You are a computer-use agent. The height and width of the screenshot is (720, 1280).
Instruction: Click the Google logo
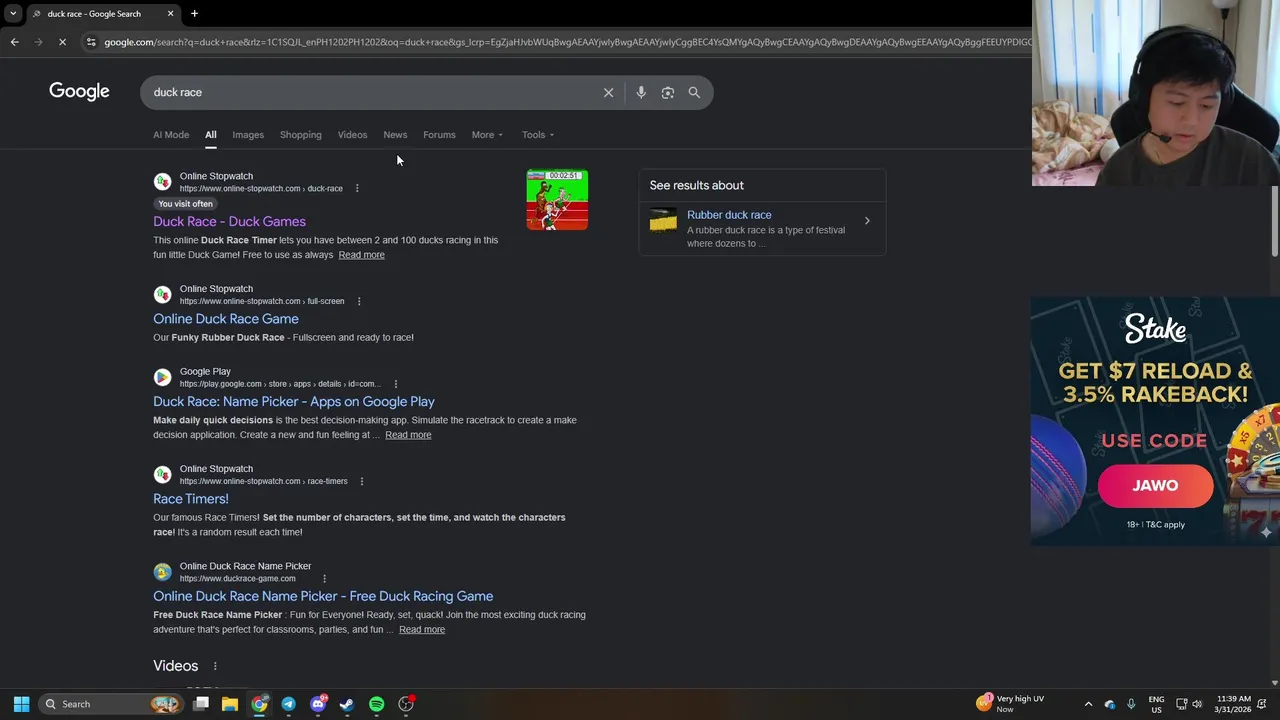(x=79, y=92)
